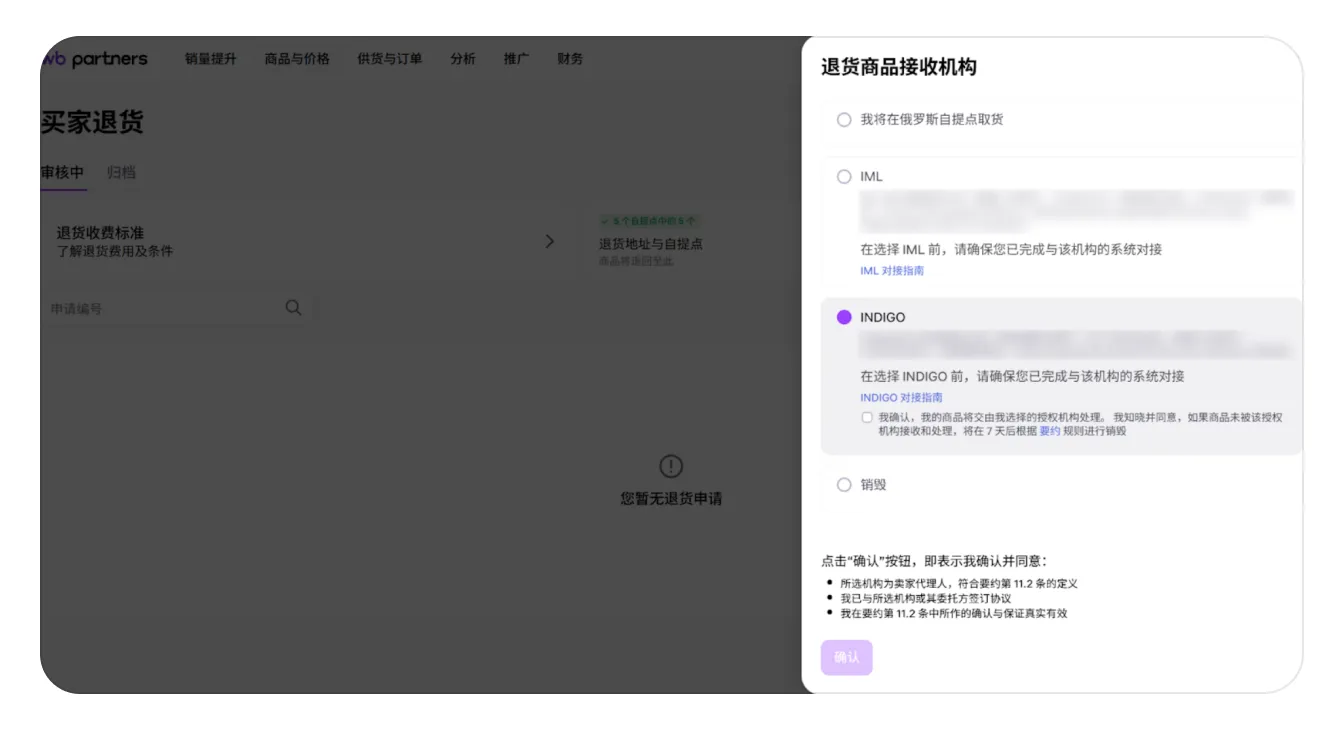Image resolution: width=1344 pixels, height=730 pixels.
Task: Open the 商品与价格 menu
Action: [297, 59]
